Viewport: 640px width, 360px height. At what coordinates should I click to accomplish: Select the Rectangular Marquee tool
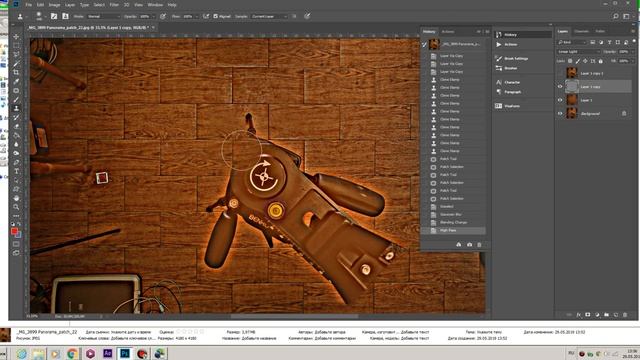pos(16,45)
